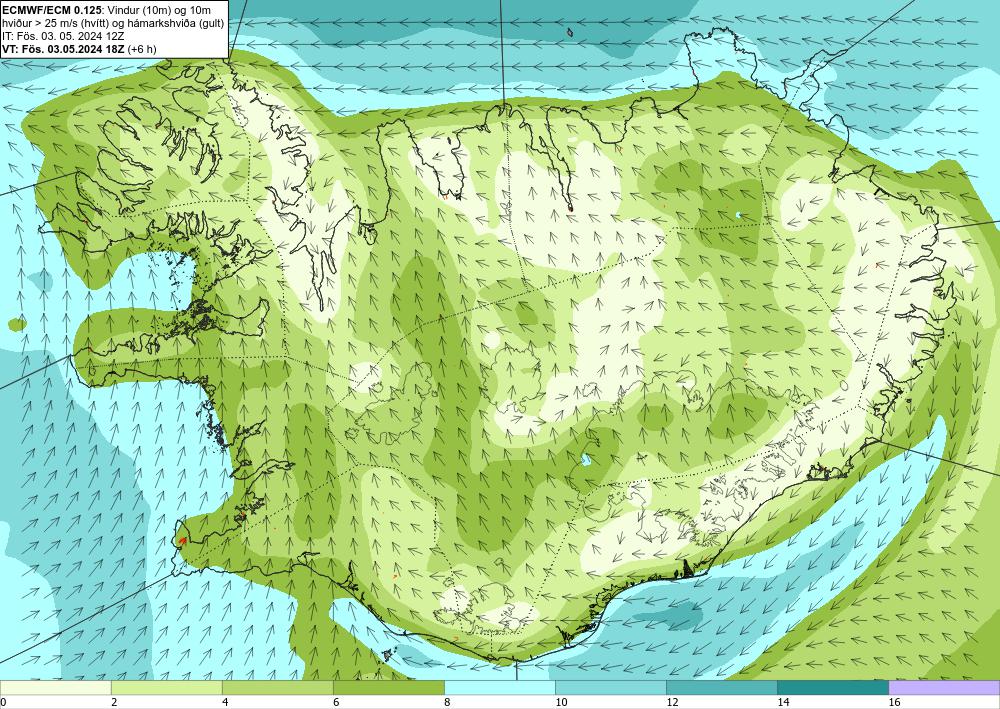Screen dimensions: 1000x709
Task: Click the "4" label on the scale
Action: tap(224, 702)
